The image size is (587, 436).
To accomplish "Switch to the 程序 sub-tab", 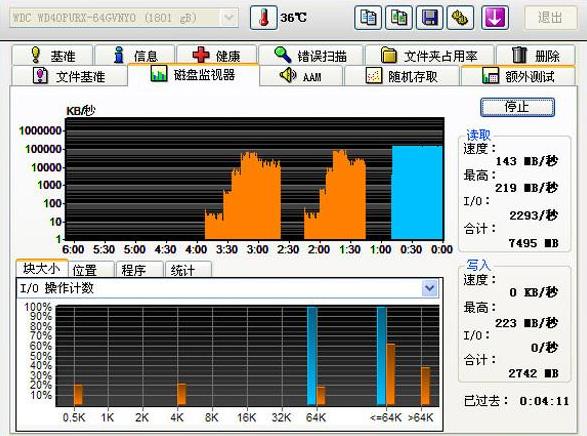I will [x=140, y=269].
